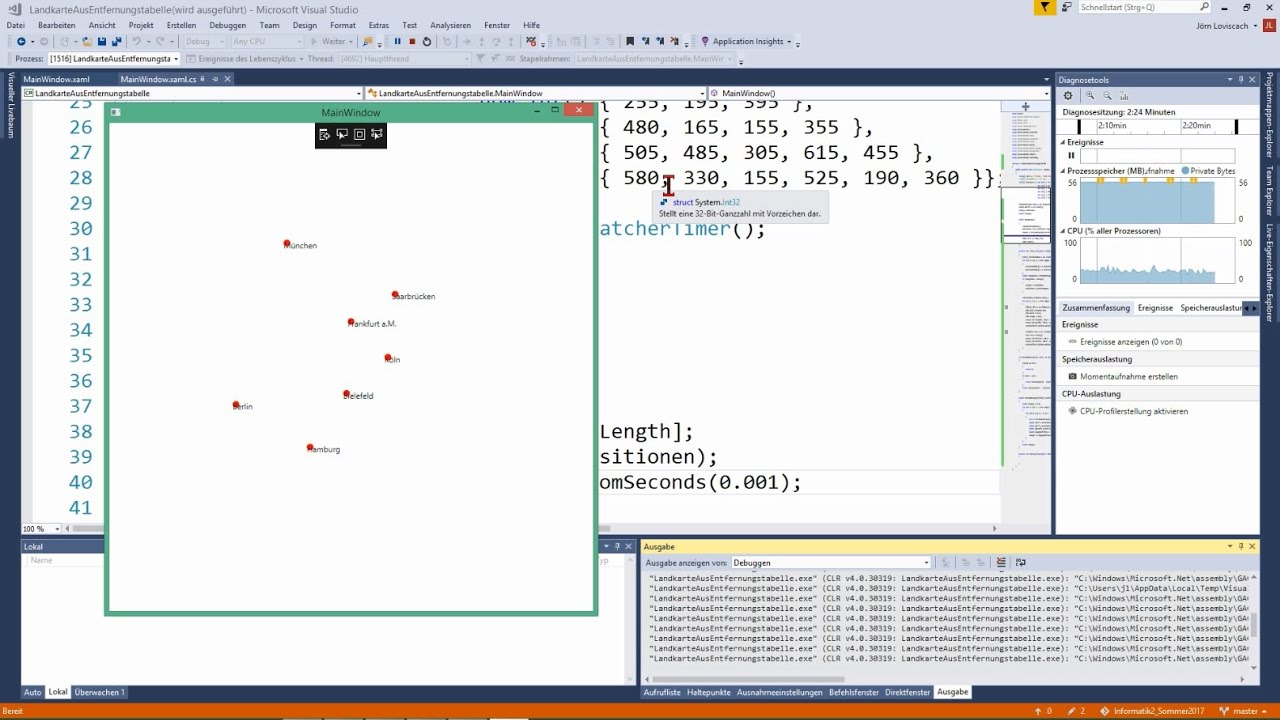Pause the Ereignisse event tracking
The height and width of the screenshot is (720, 1280).
pos(1071,155)
